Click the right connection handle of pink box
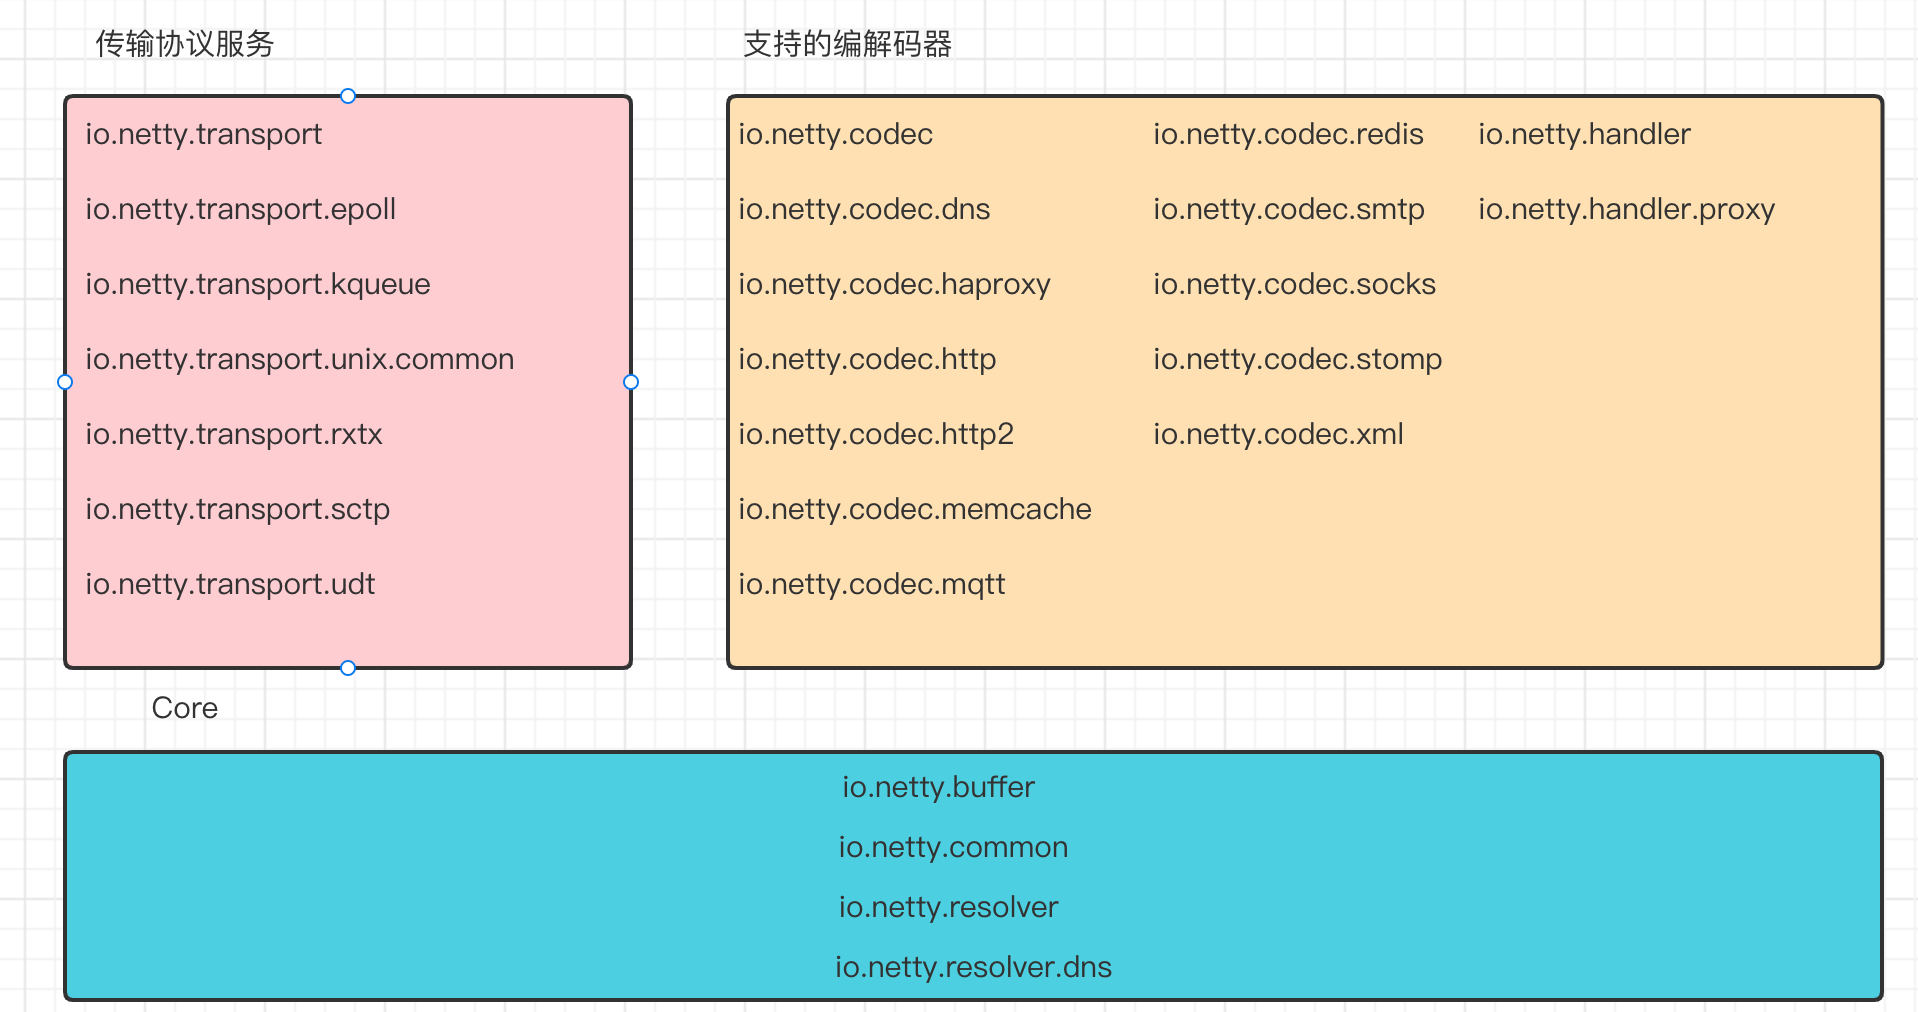The image size is (1918, 1012). point(631,382)
